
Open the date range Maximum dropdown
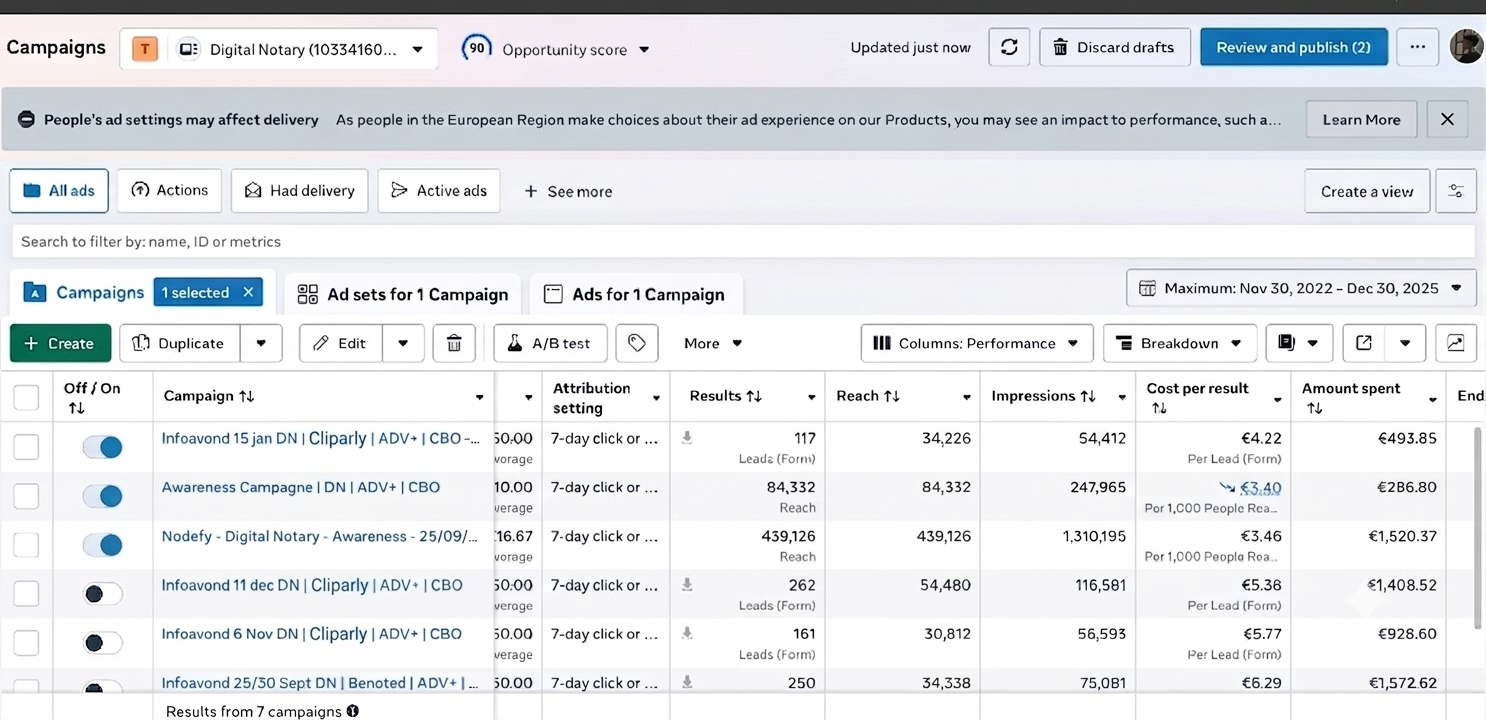pyautogui.click(x=1301, y=288)
